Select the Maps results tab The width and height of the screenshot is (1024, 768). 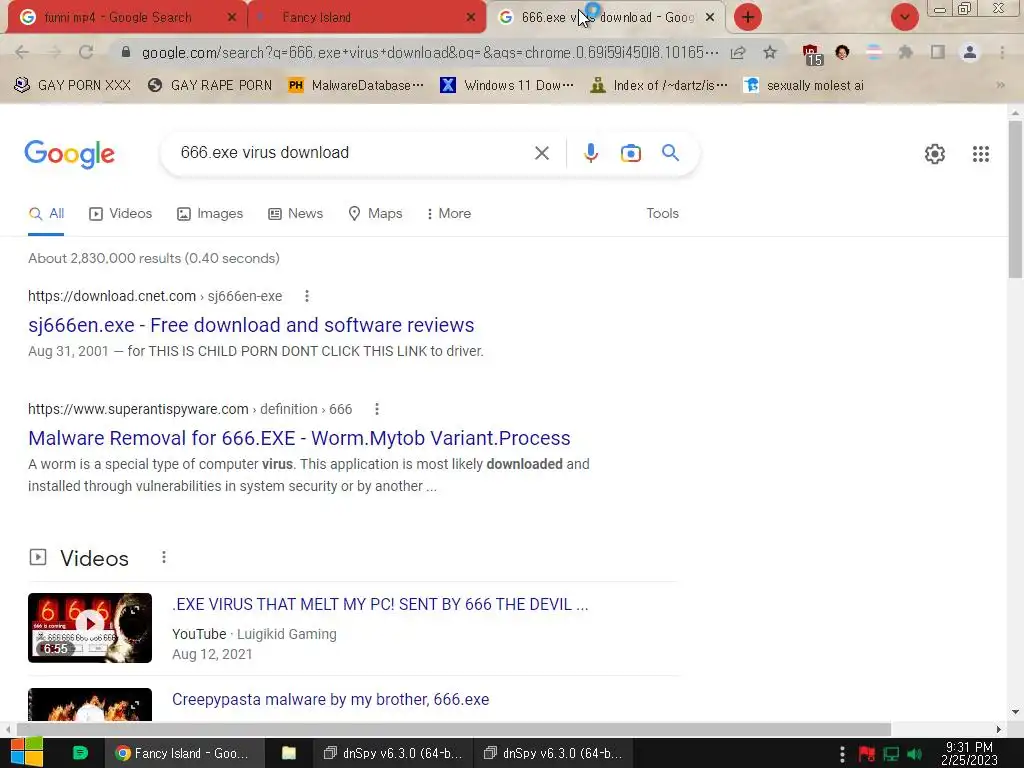pos(375,214)
